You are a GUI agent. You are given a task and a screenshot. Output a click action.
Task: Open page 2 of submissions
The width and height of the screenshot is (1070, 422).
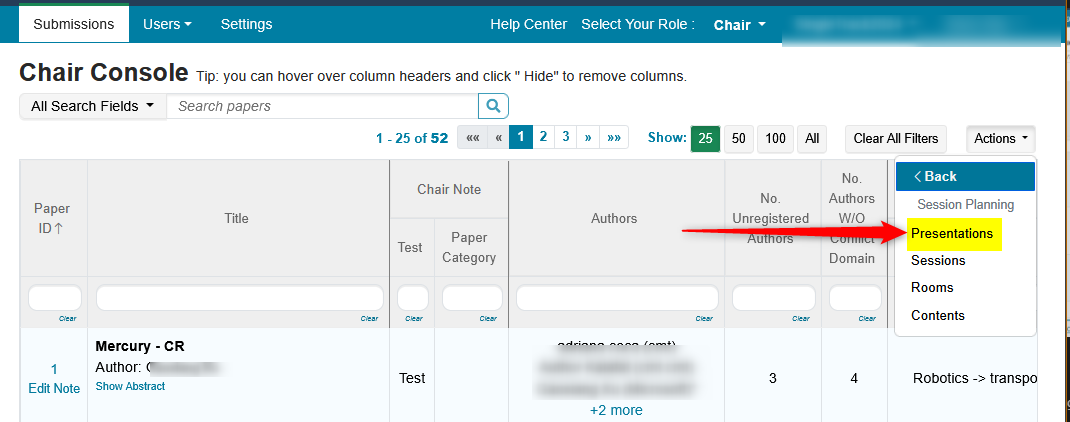point(543,138)
